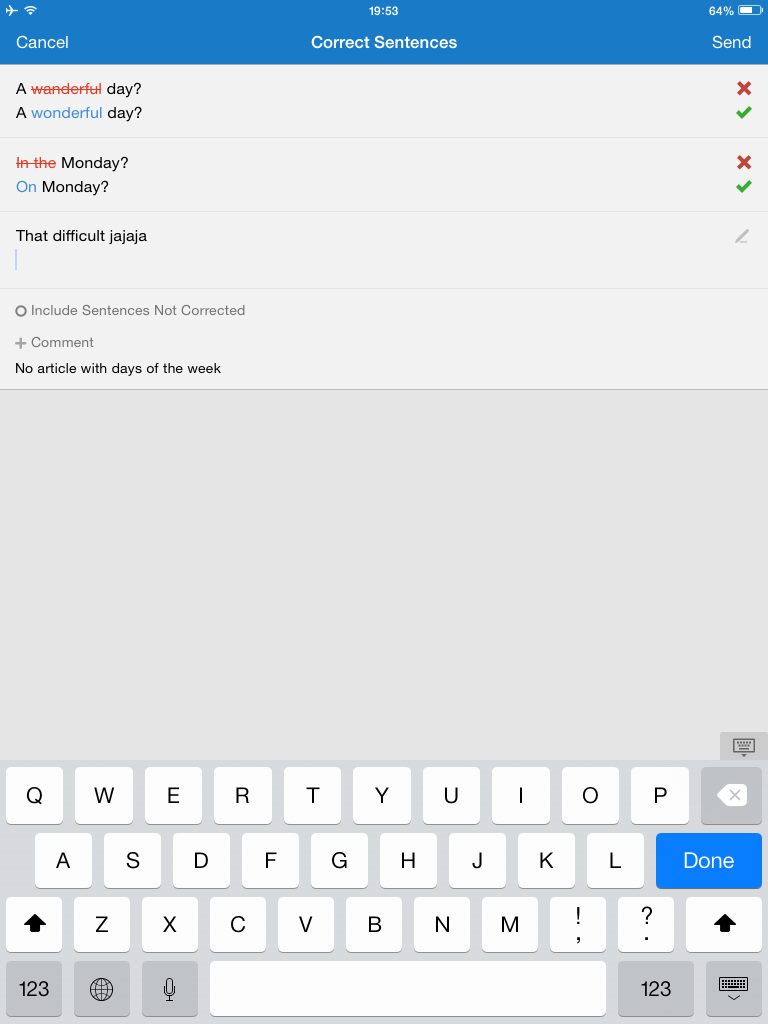The height and width of the screenshot is (1024, 768).
Task: Tap the pencil edit icon for jajaja sentence
Action: coord(742,236)
